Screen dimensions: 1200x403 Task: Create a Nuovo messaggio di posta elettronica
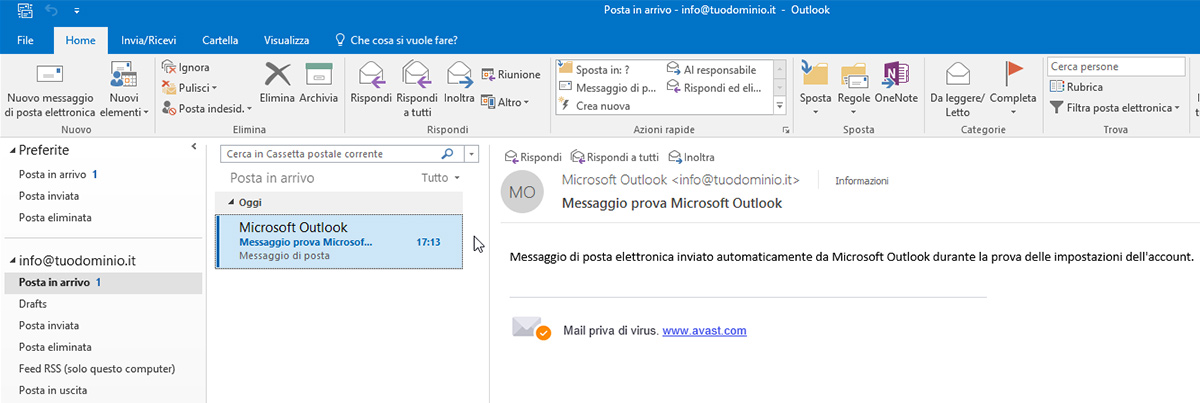coord(49,90)
